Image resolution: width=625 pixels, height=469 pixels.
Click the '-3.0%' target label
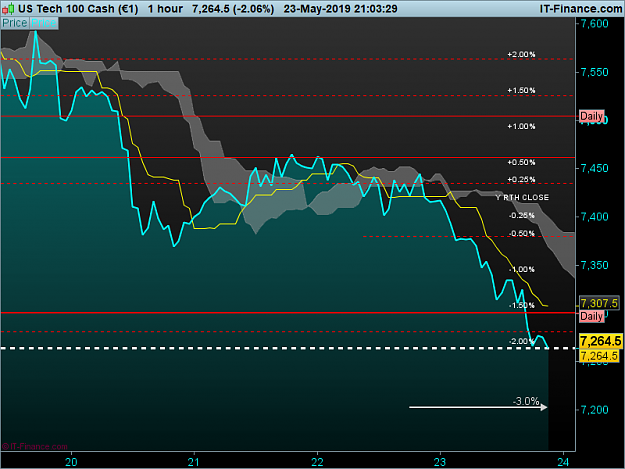pyautogui.click(x=526, y=401)
